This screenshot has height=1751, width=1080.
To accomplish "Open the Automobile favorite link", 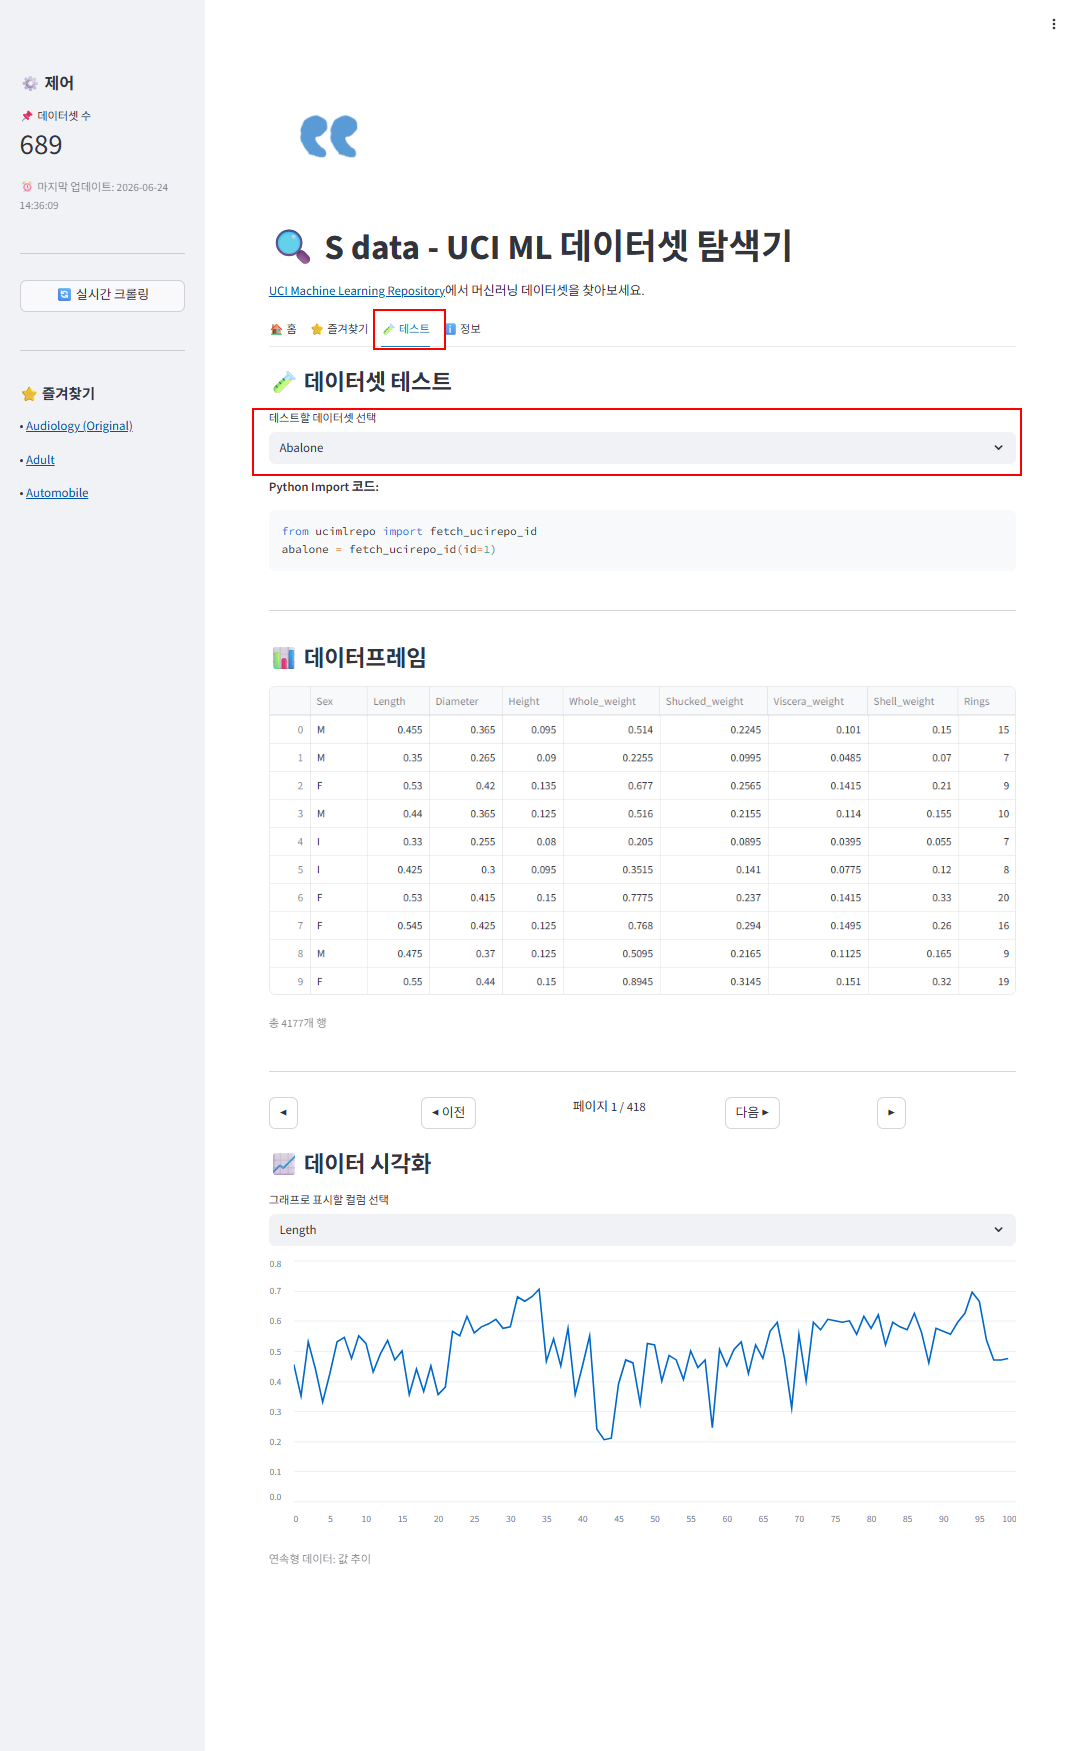I will 57,493.
